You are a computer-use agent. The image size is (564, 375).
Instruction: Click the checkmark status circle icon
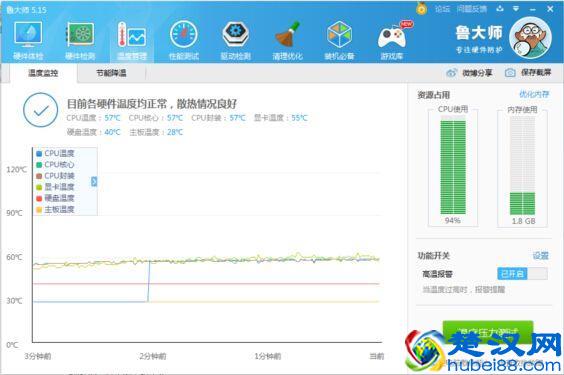coord(41,110)
